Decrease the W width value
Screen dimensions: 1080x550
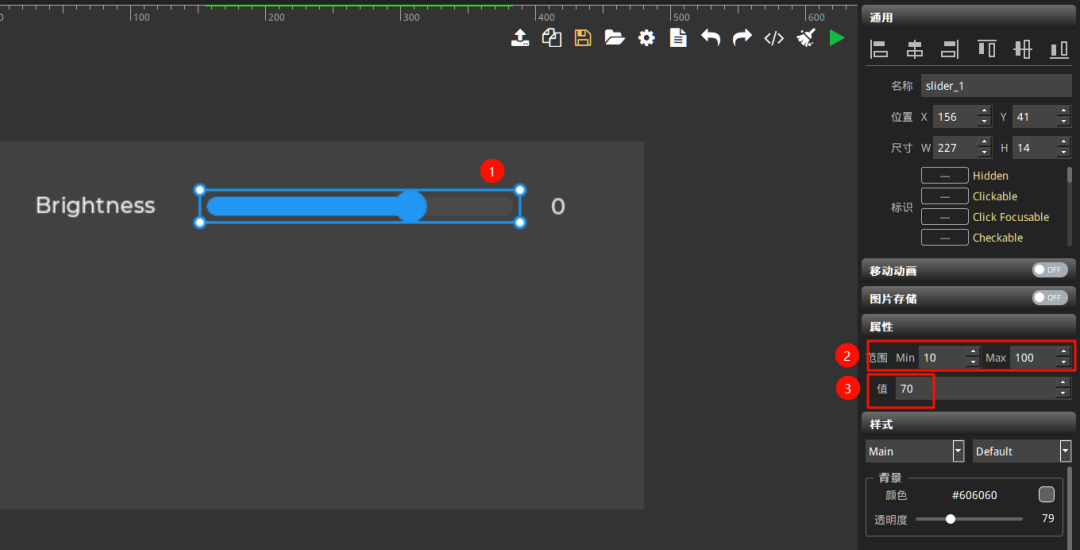coord(984,152)
